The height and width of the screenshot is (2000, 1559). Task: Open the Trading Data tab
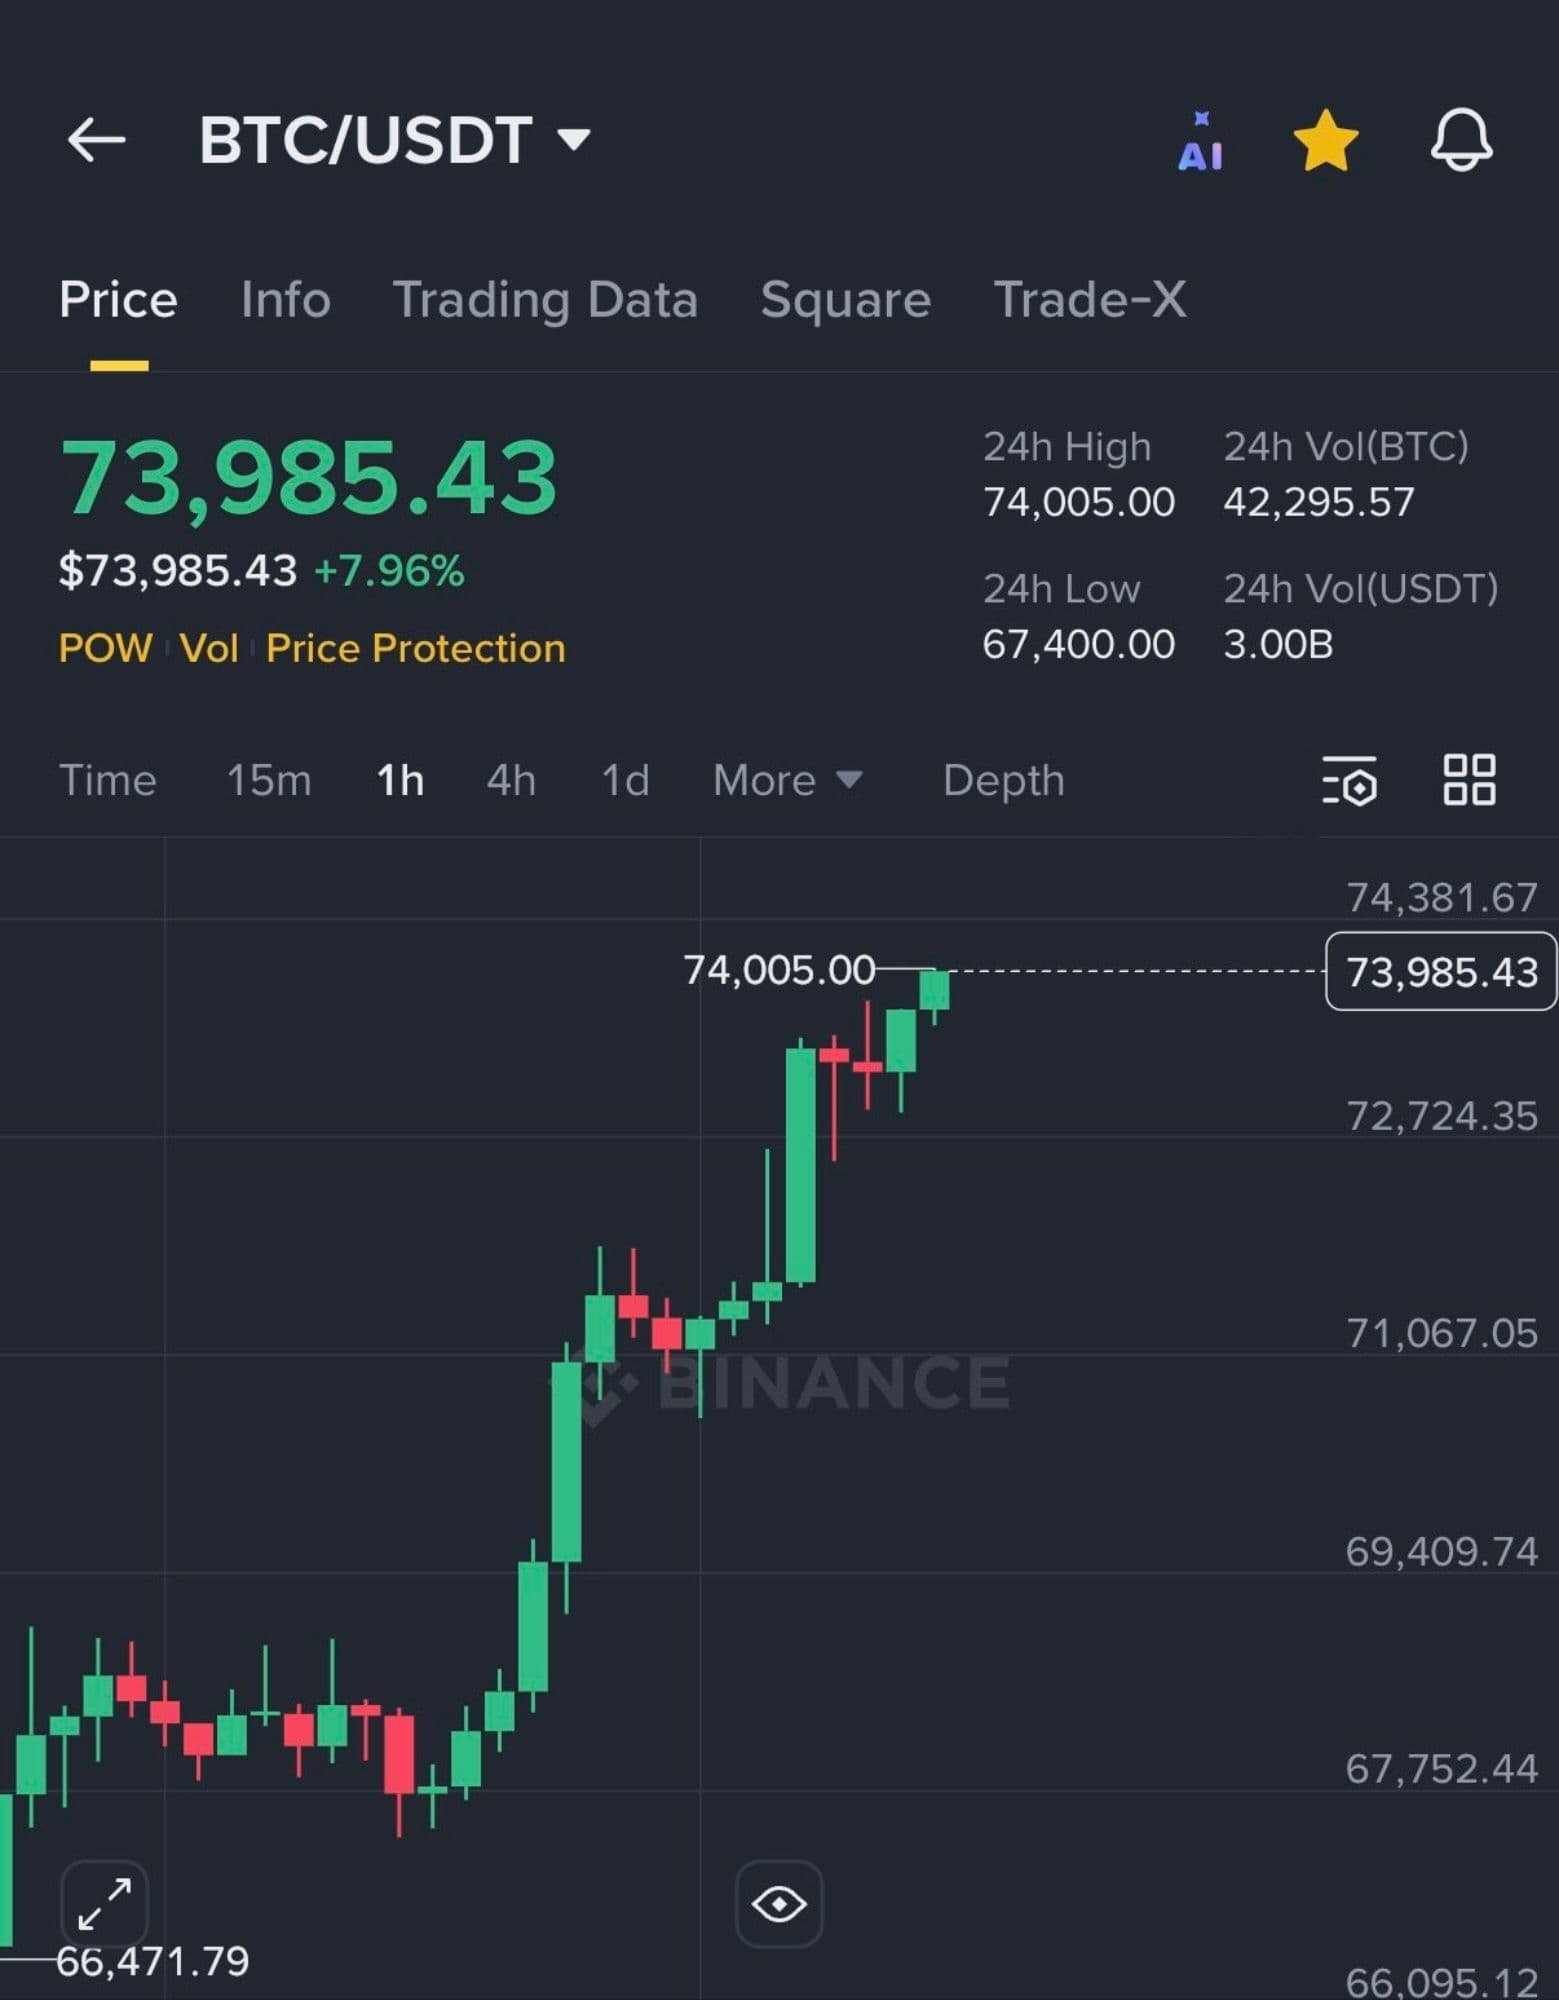click(x=545, y=299)
